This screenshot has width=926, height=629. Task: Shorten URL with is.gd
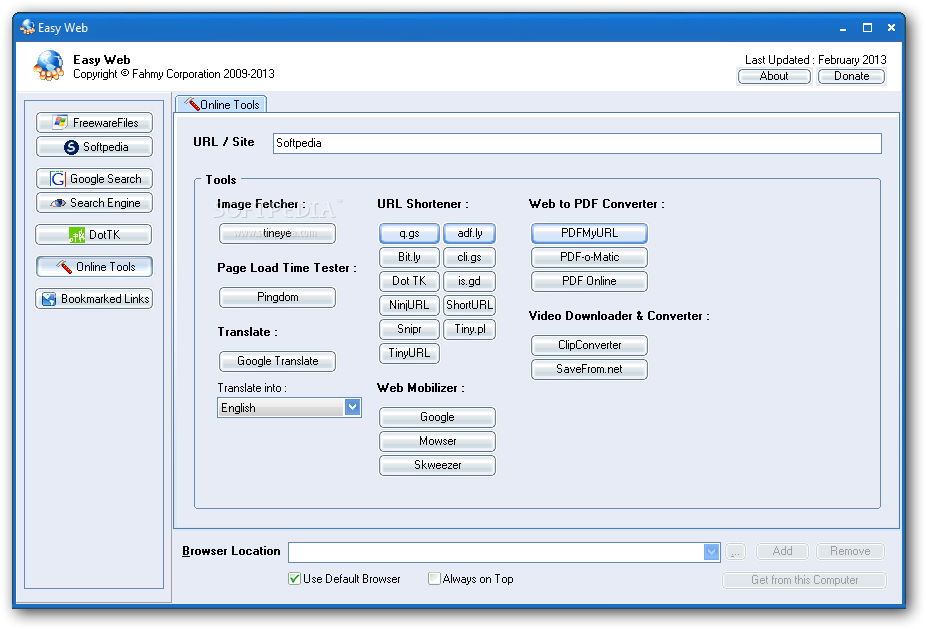[469, 281]
